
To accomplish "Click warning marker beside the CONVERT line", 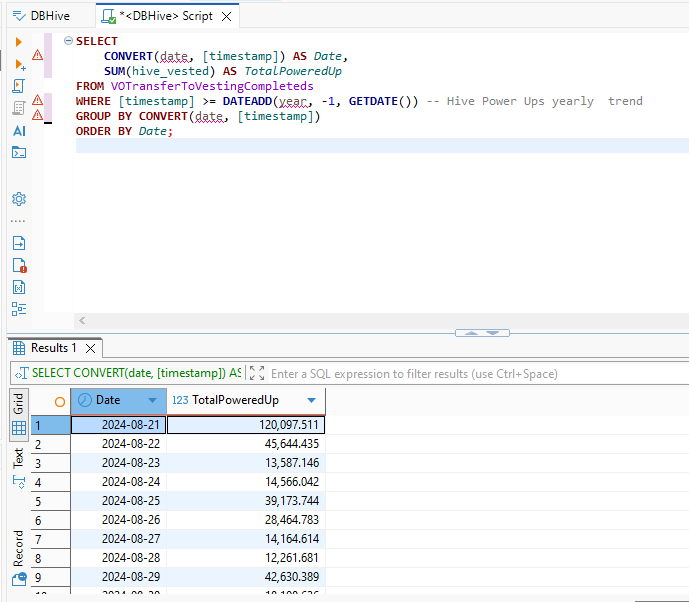I will (37, 55).
